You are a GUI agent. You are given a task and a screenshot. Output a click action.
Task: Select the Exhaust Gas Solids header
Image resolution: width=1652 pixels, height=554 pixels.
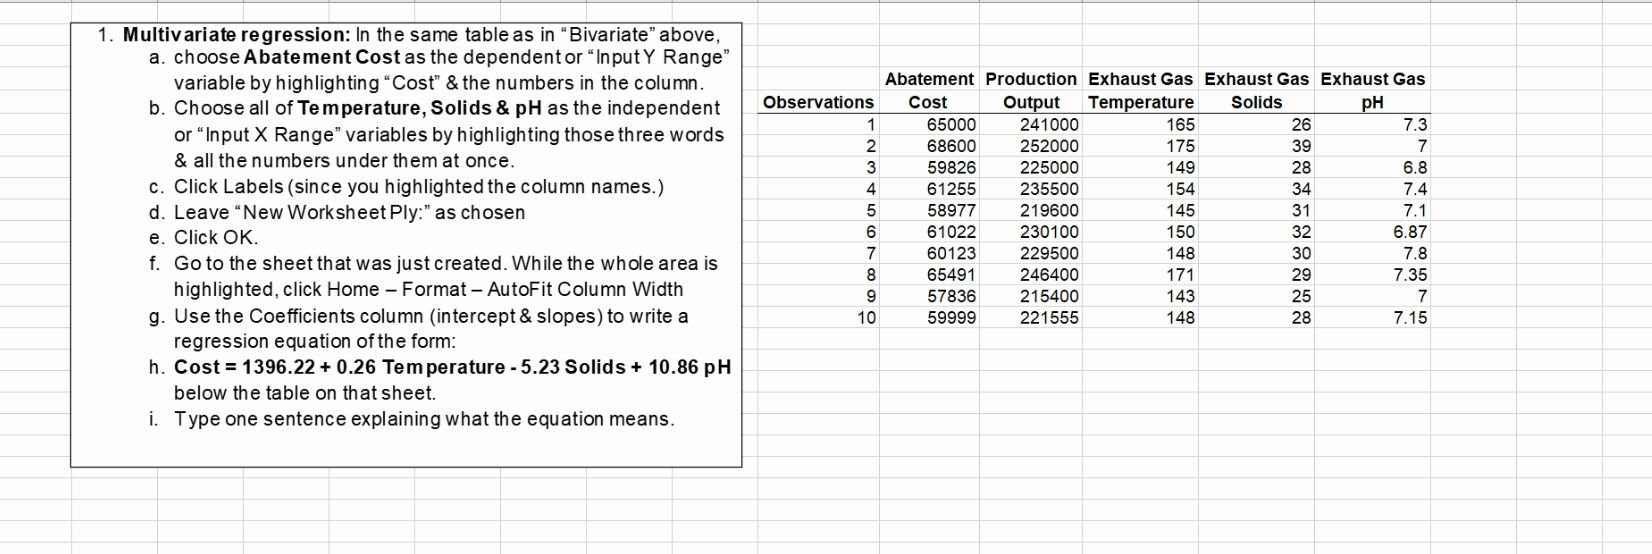(x=1257, y=90)
